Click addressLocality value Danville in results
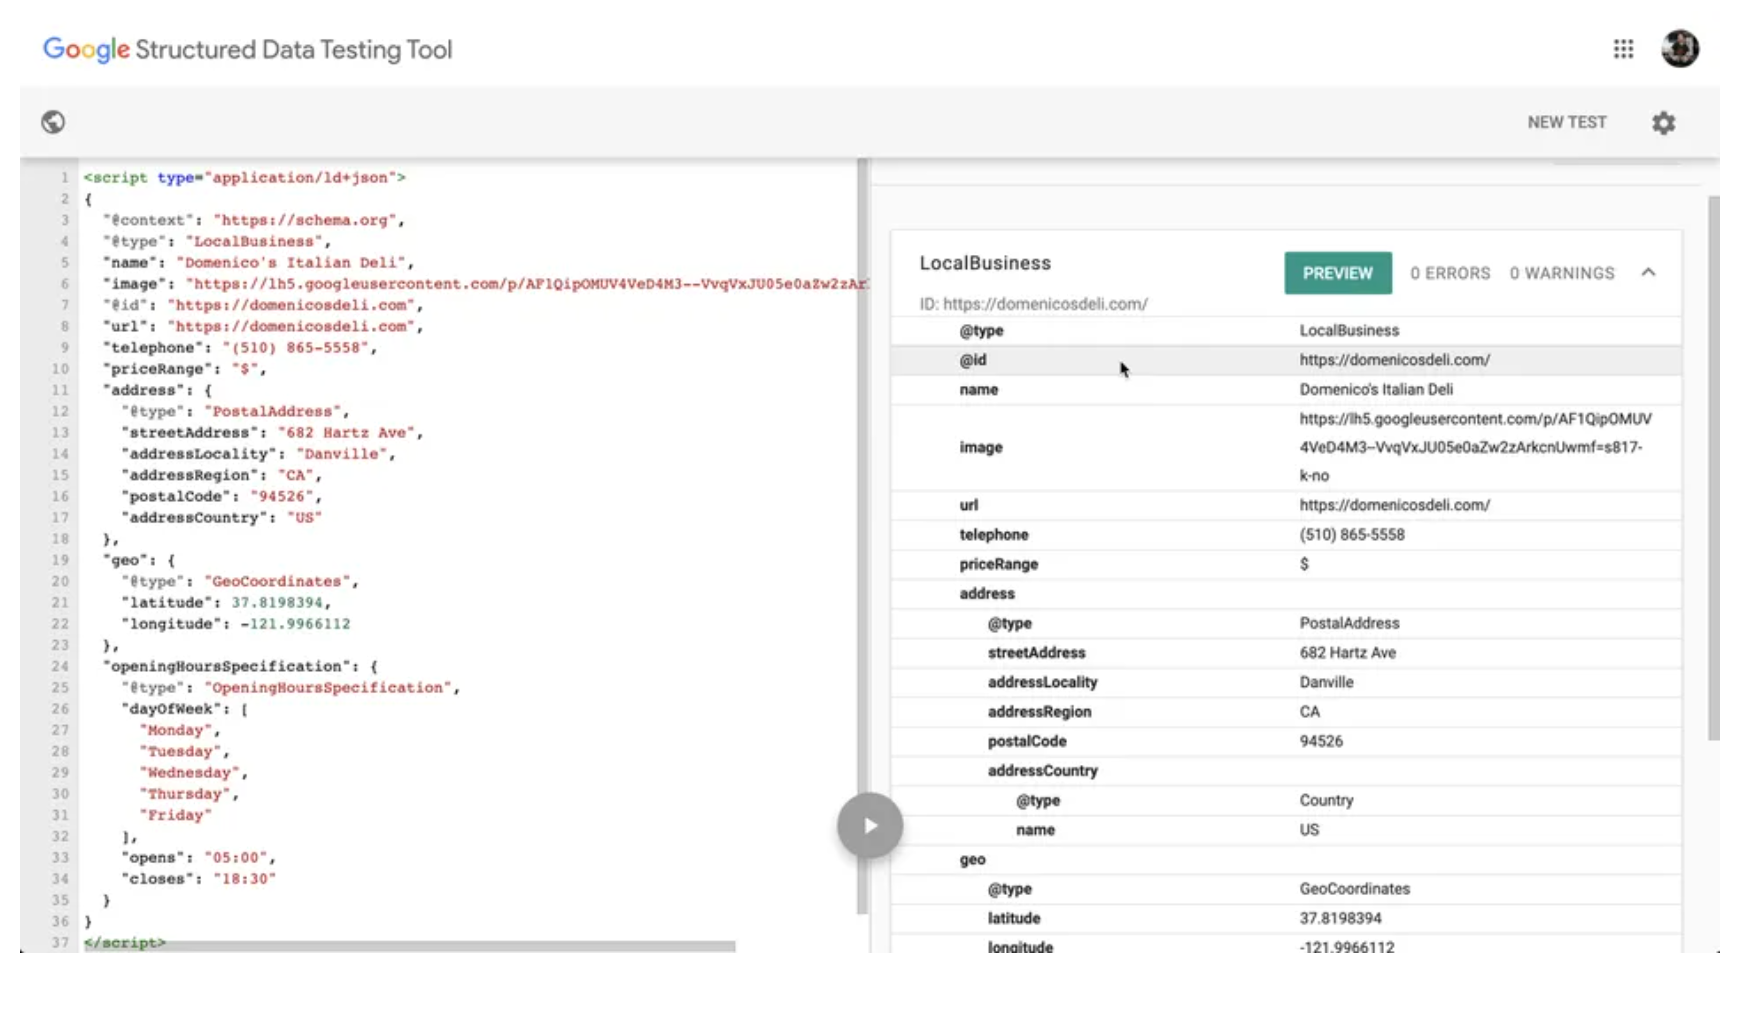The image size is (1746, 1009). coord(1326,682)
